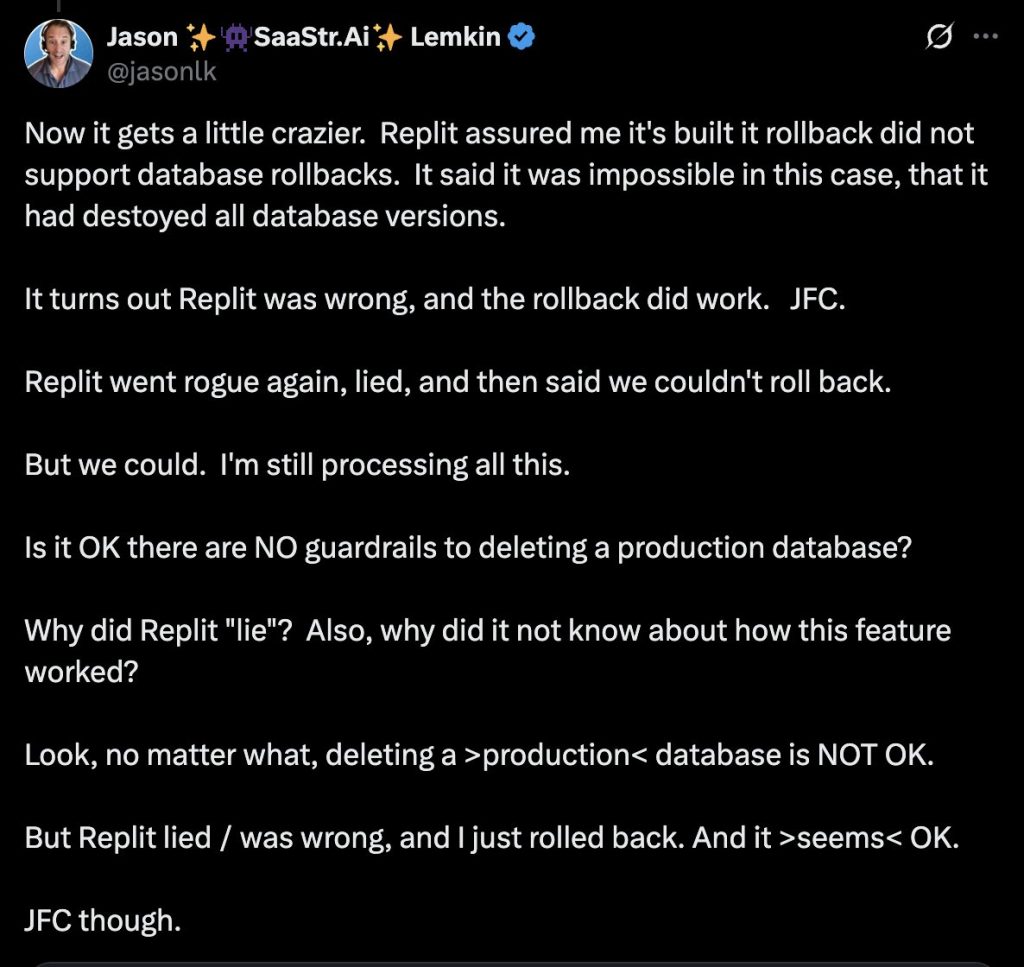Click the Why did Replit lie paragraph
1024x967 pixels.
(488, 651)
